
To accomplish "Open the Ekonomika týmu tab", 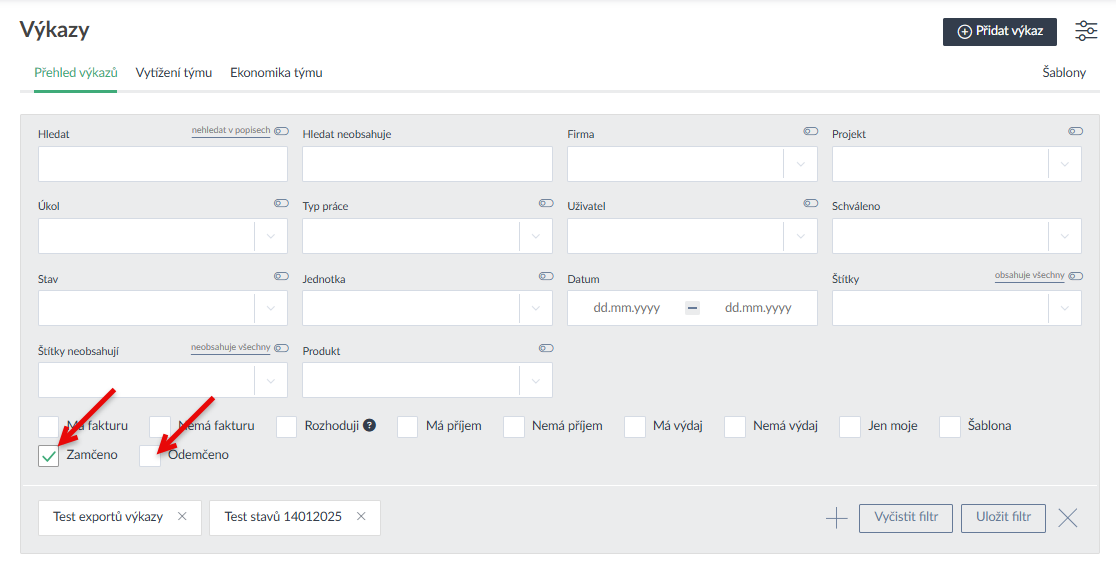I will coord(276,73).
